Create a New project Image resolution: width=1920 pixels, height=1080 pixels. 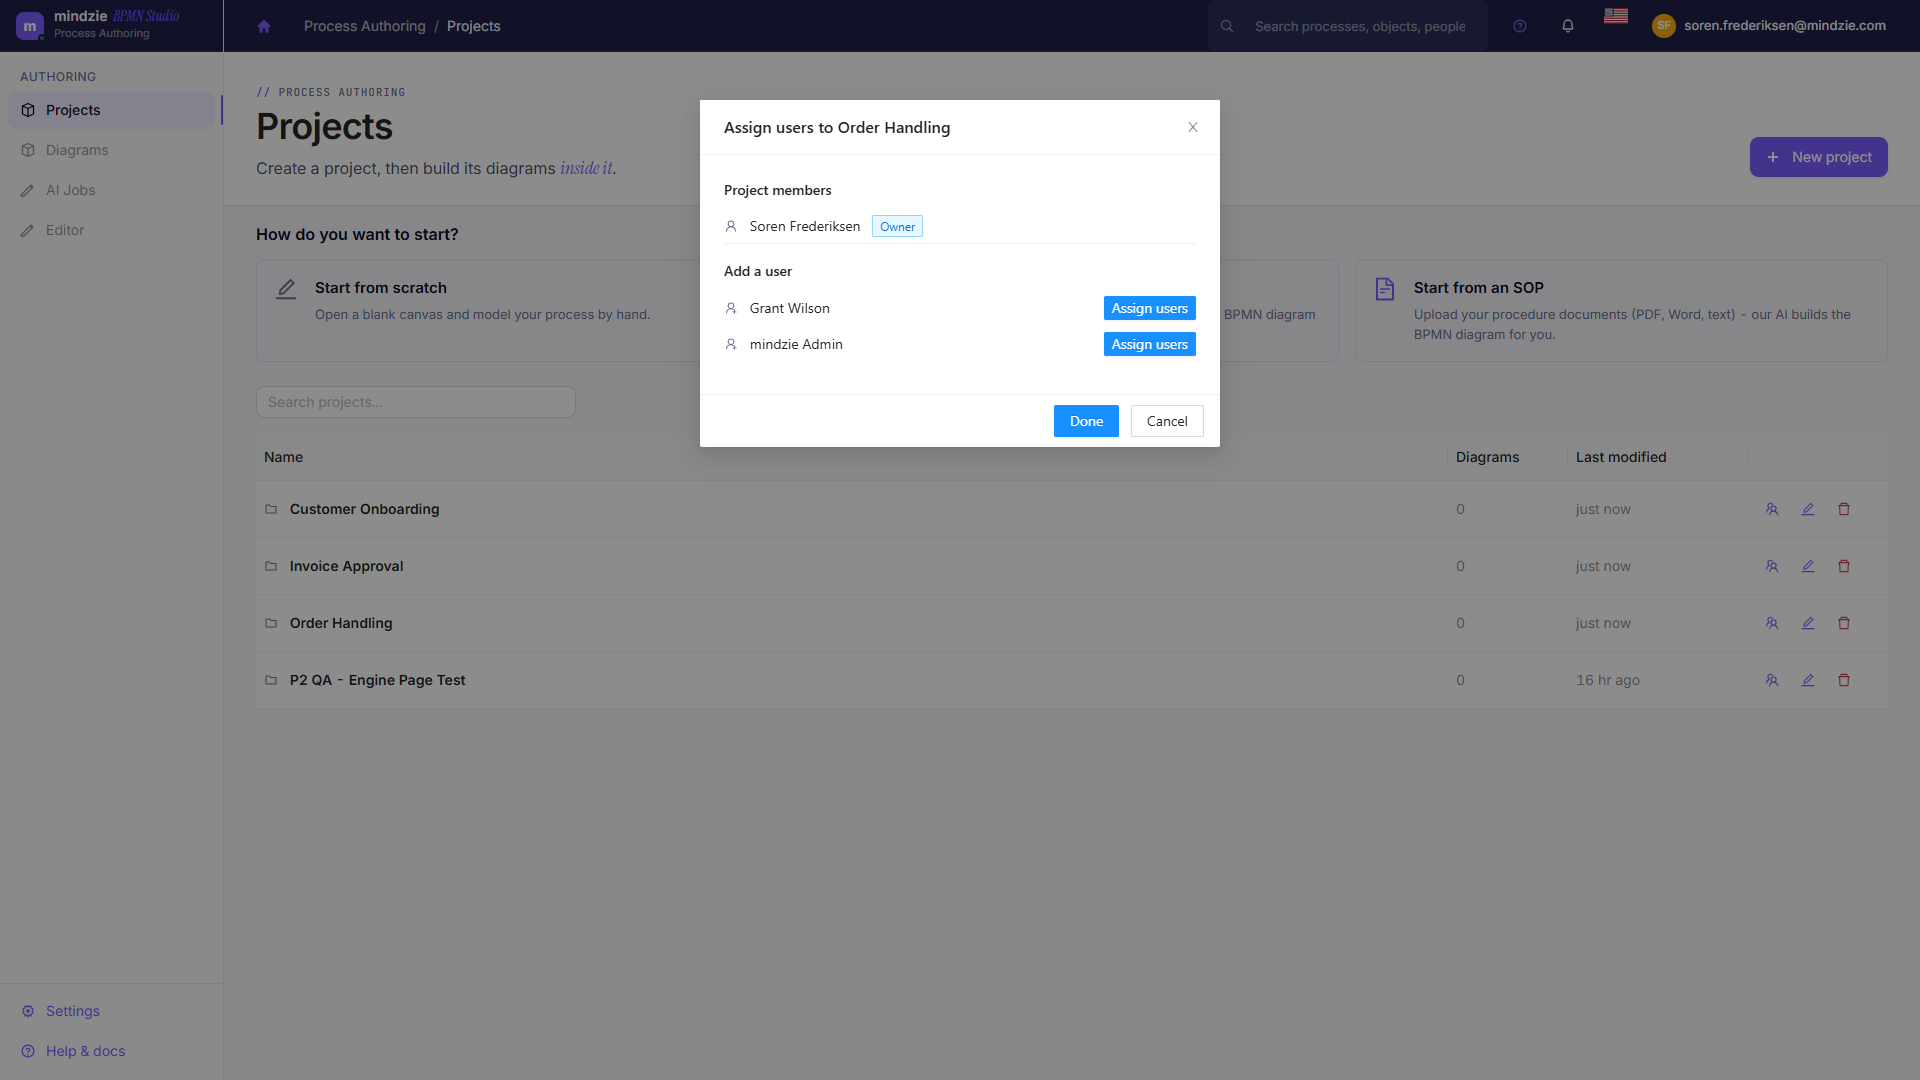[1818, 157]
